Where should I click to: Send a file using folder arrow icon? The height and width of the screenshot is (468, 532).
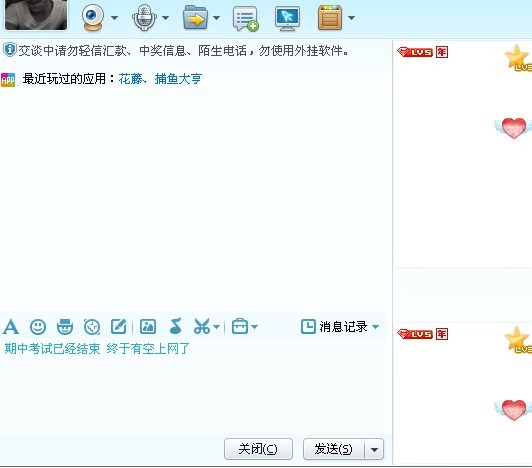[195, 18]
